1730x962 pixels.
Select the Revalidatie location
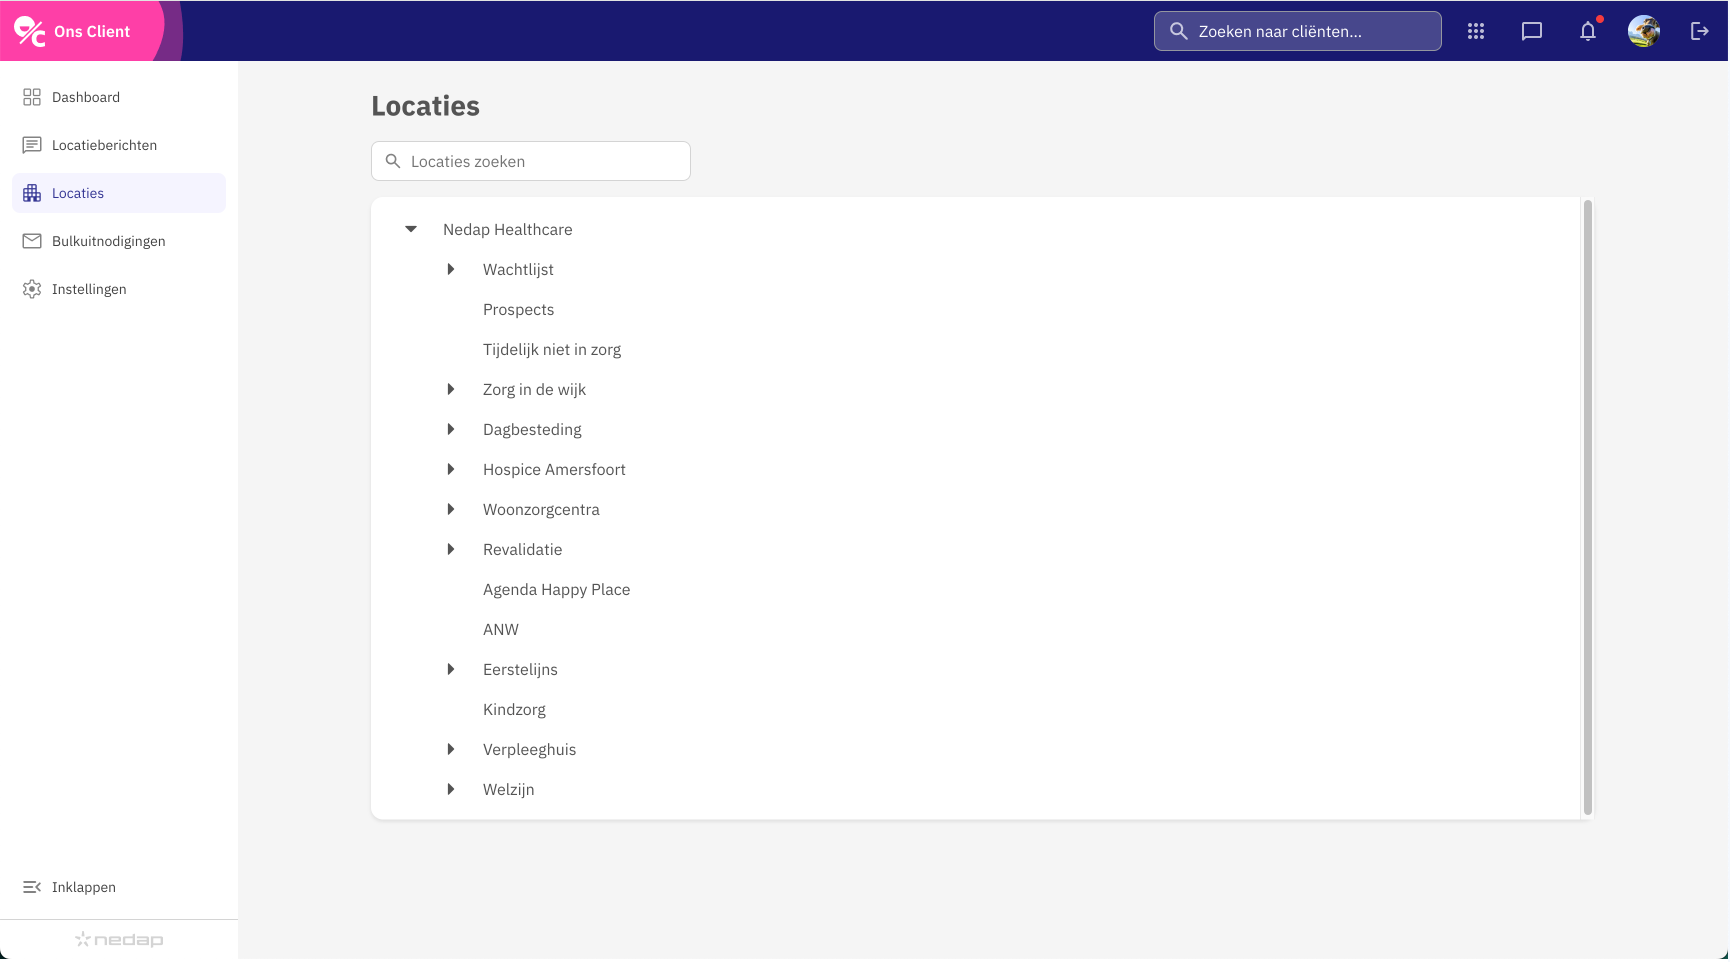[522, 549]
